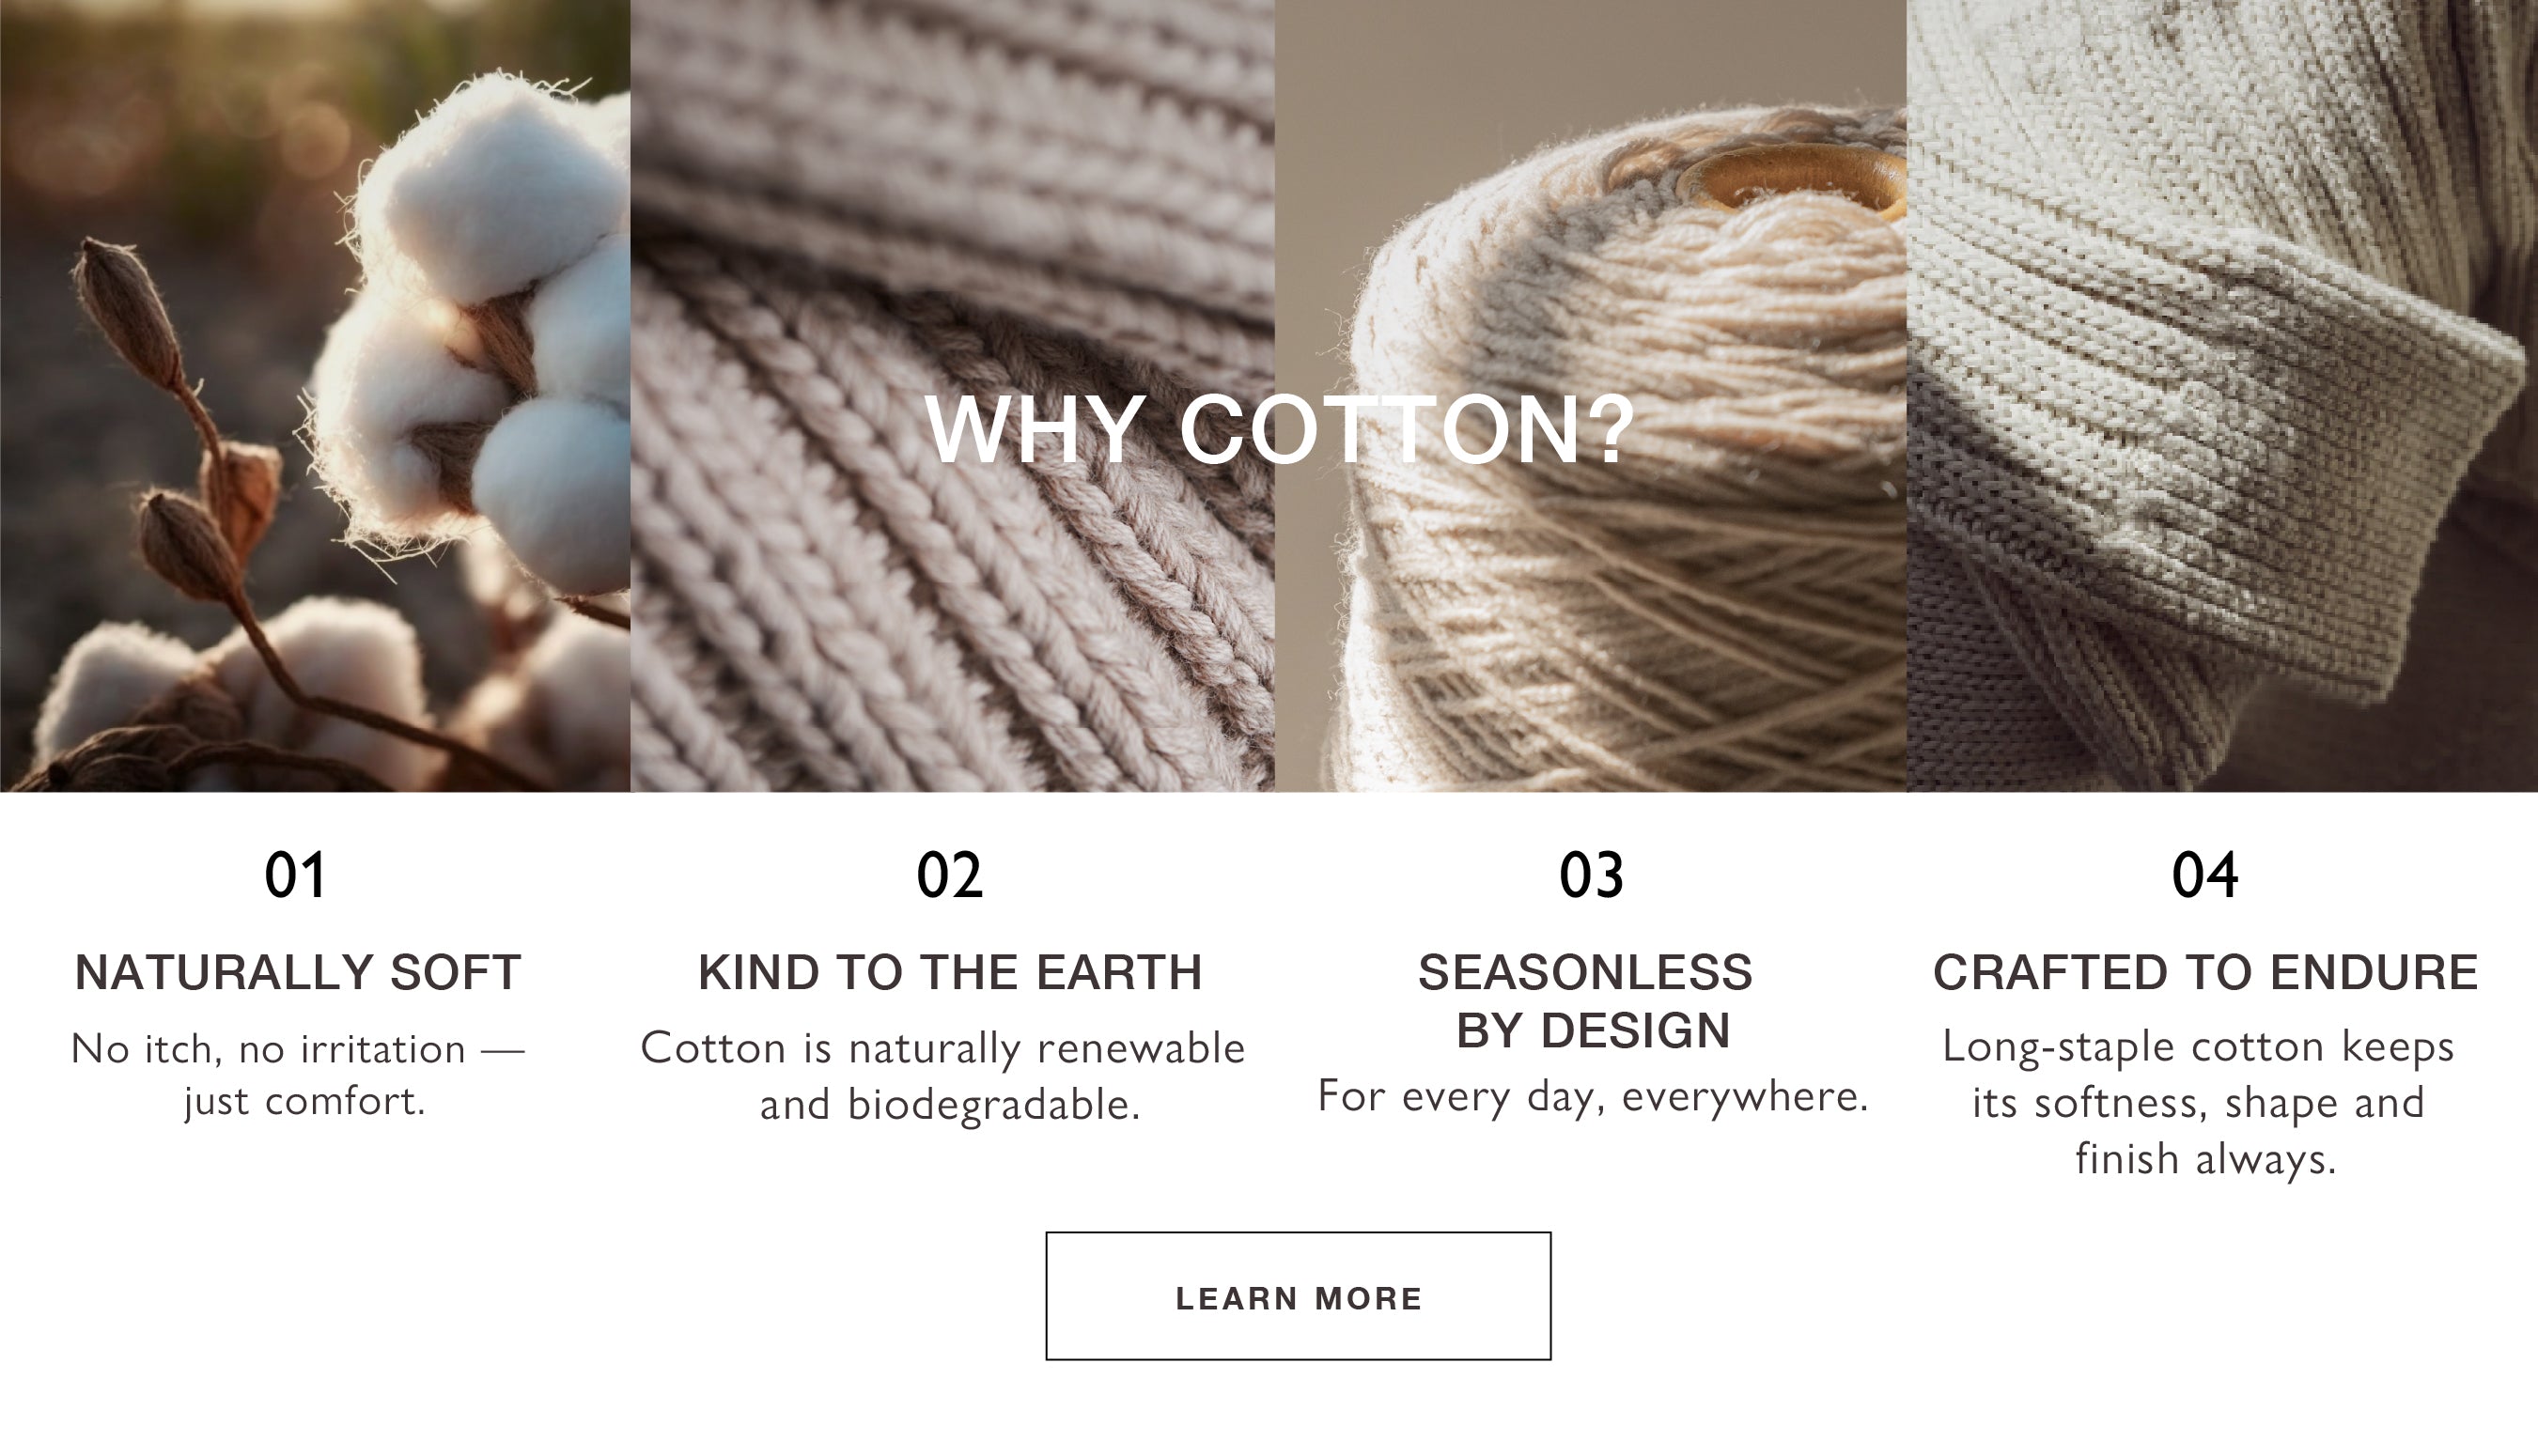Click the LEARN MORE button

pos(1298,1296)
